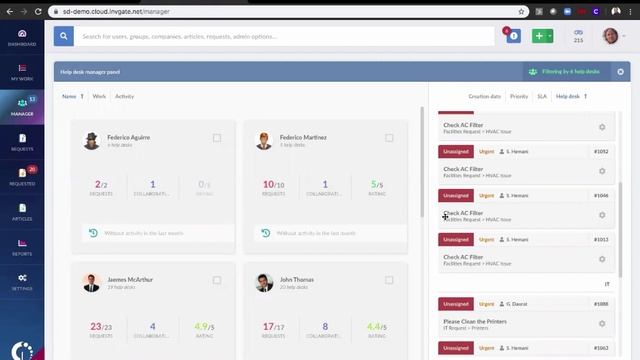Viewport: 640px width, 360px height.
Task: Click Federico Martinez activity history icon
Action: click(x=266, y=233)
